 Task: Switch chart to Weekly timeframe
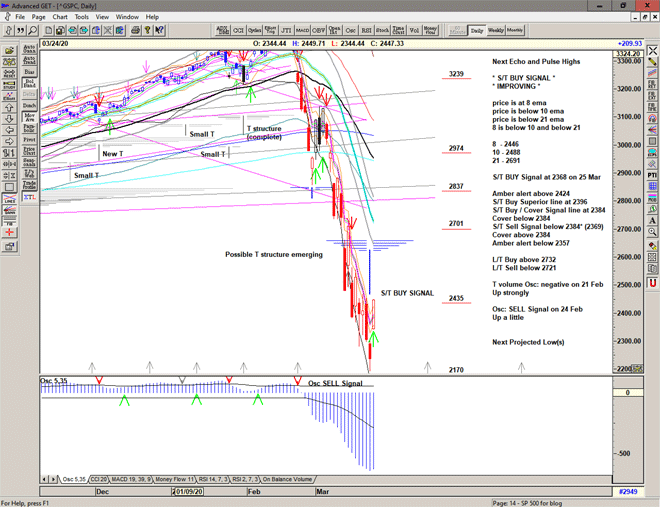click(x=496, y=31)
